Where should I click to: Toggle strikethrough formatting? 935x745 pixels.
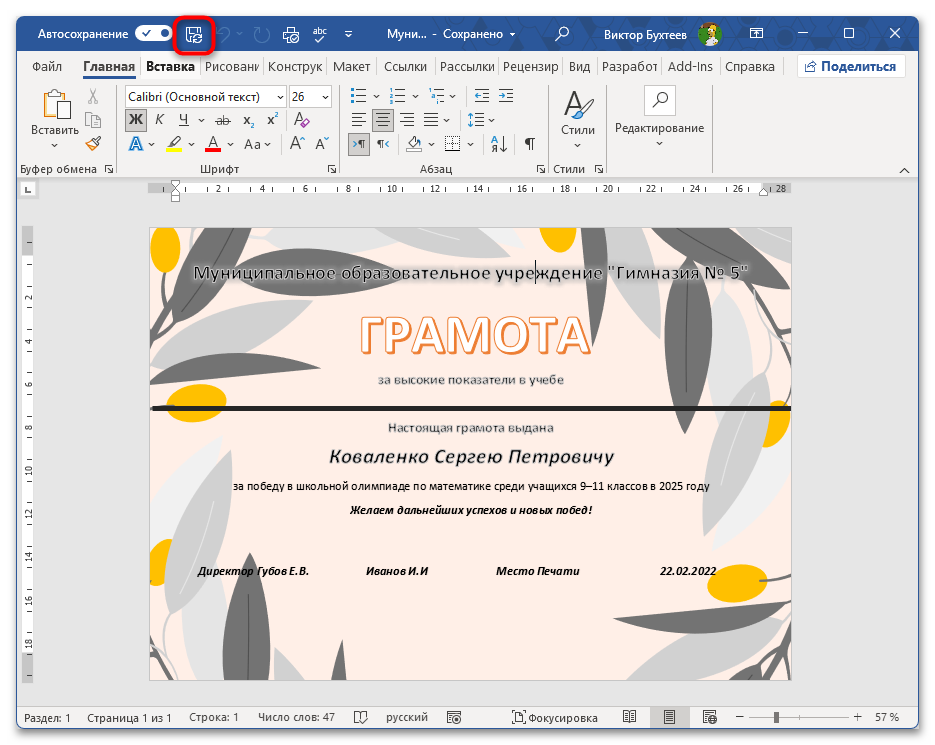point(223,120)
